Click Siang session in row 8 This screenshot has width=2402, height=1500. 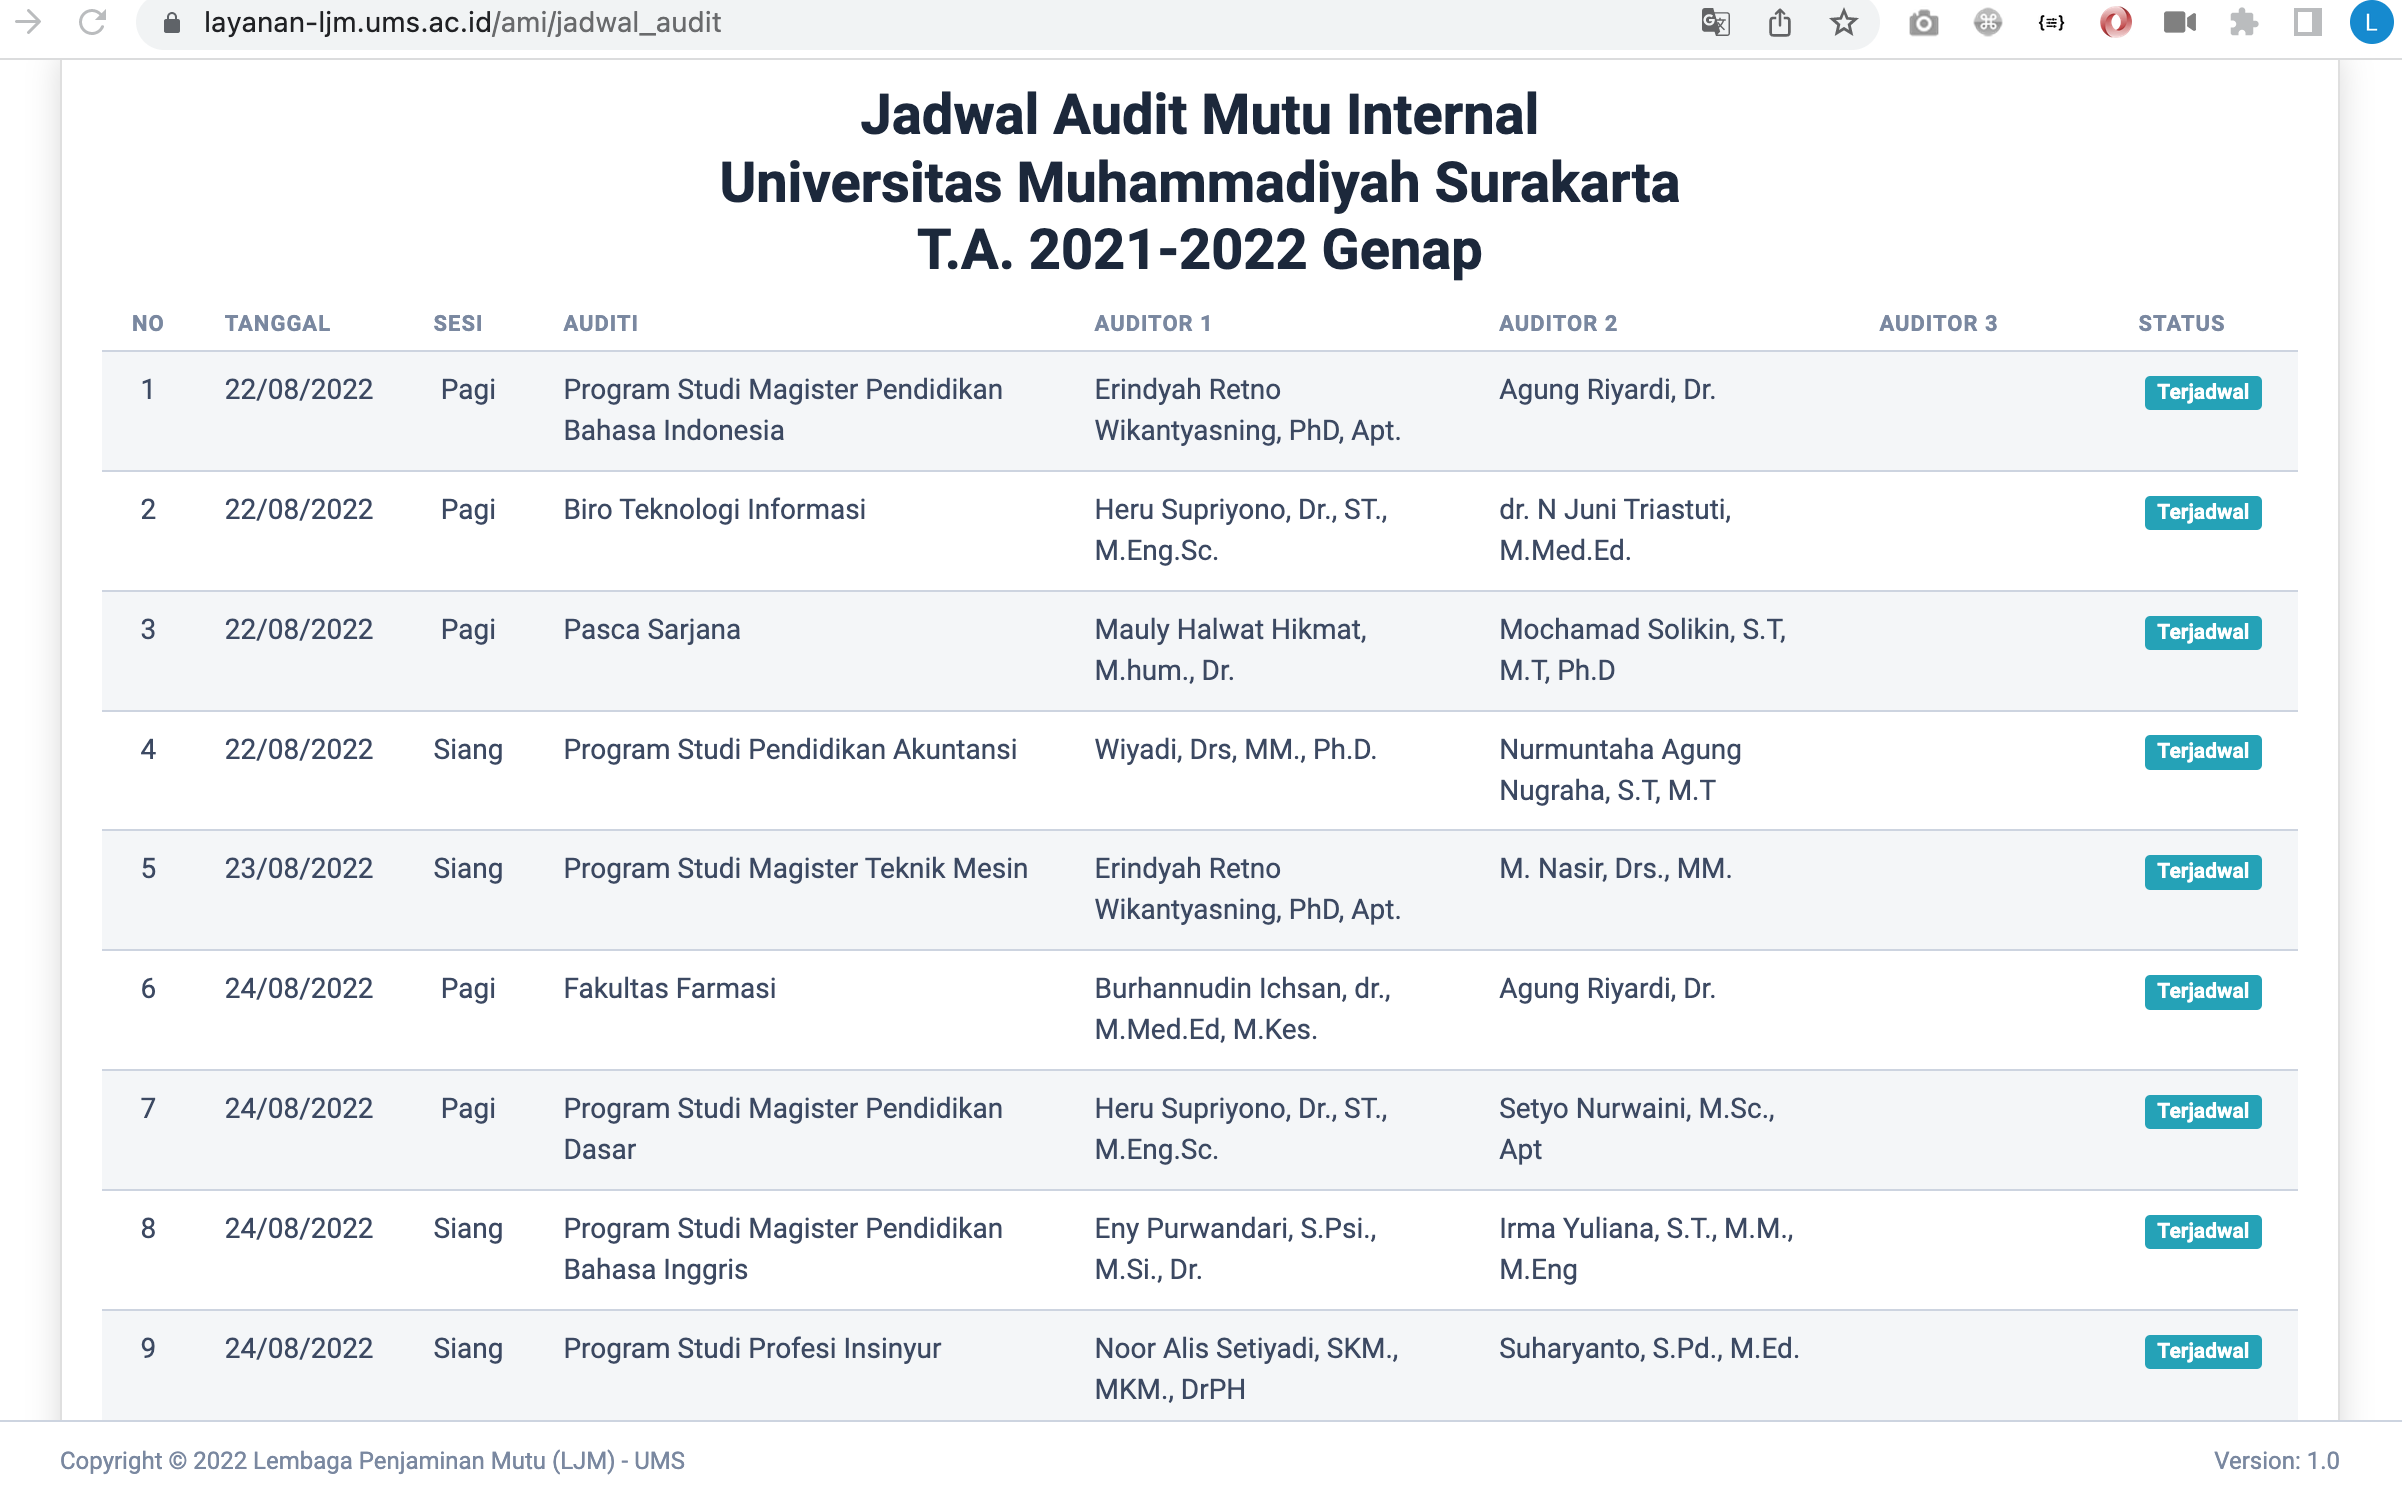click(x=468, y=1229)
